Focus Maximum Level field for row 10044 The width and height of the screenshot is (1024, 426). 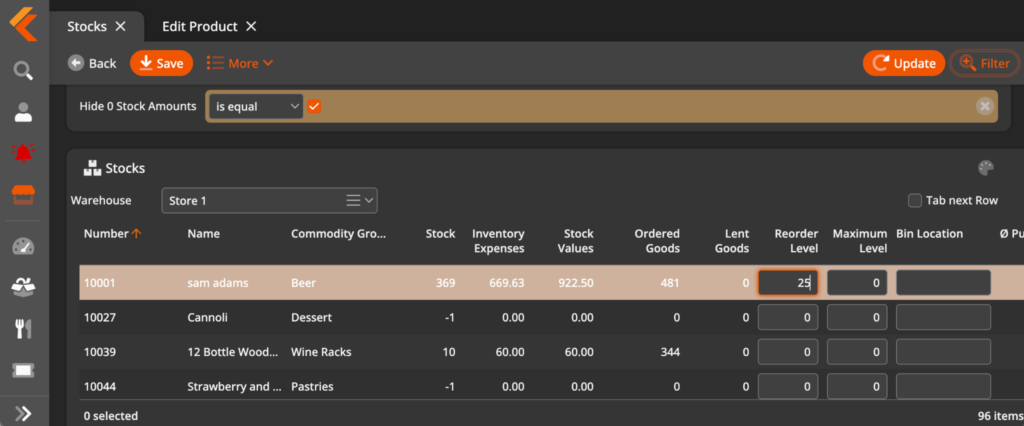[857, 386]
